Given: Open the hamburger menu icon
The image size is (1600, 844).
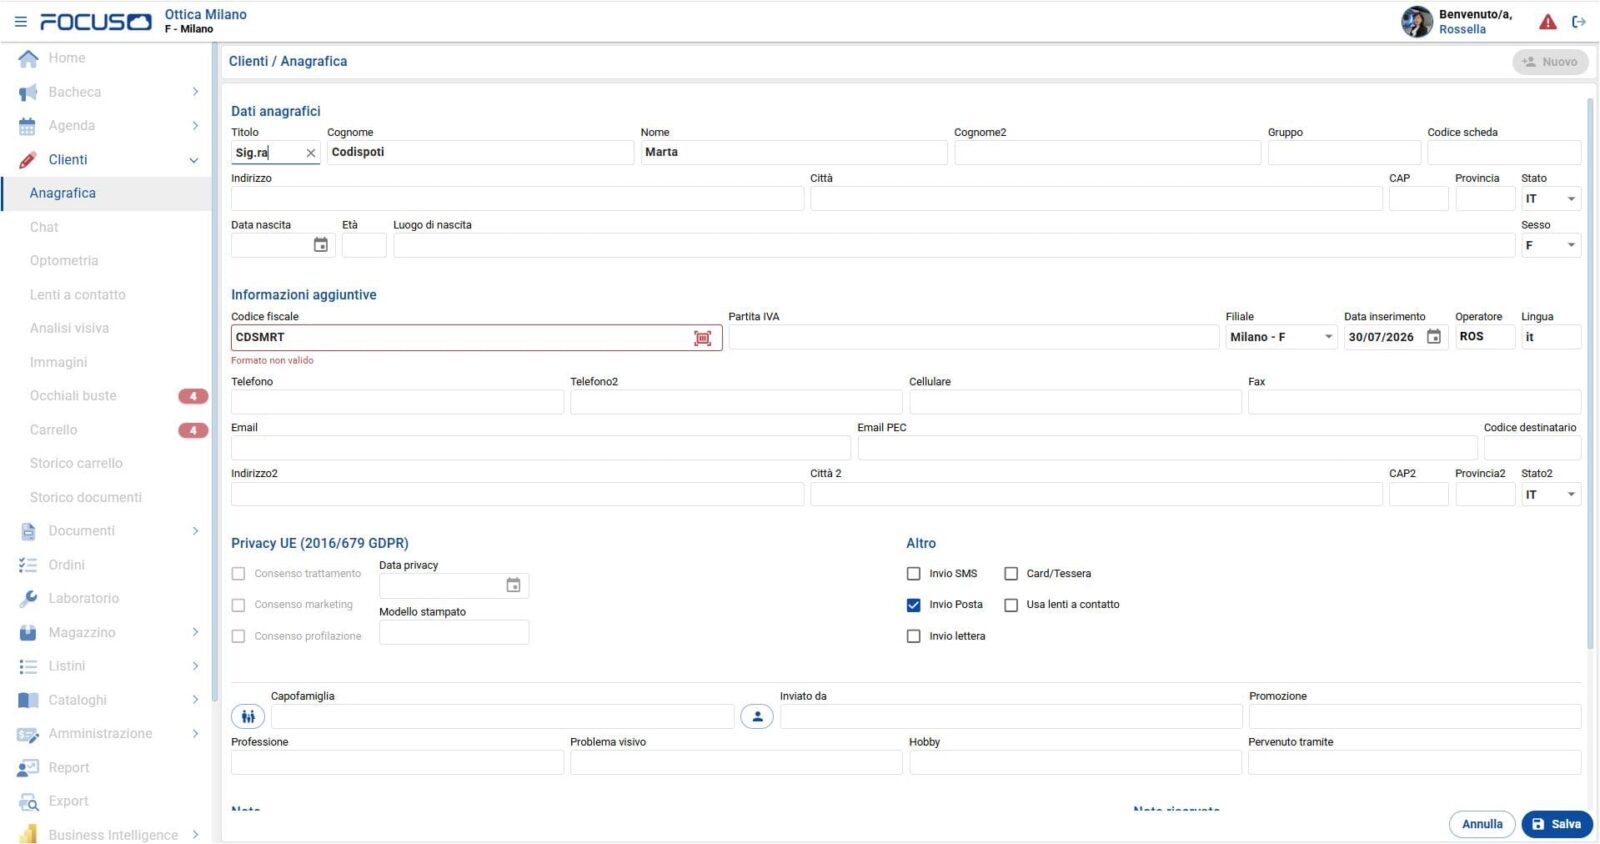Looking at the screenshot, I should (20, 21).
